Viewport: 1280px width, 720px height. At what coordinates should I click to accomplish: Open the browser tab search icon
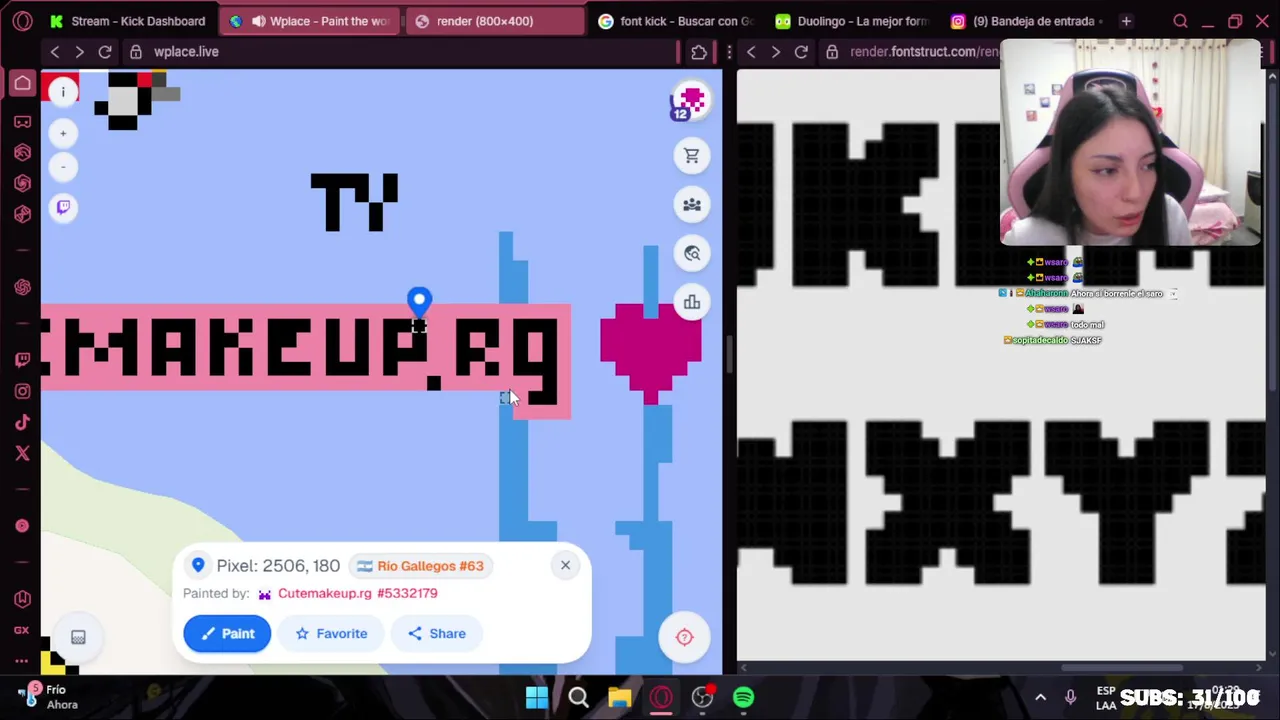(1180, 21)
